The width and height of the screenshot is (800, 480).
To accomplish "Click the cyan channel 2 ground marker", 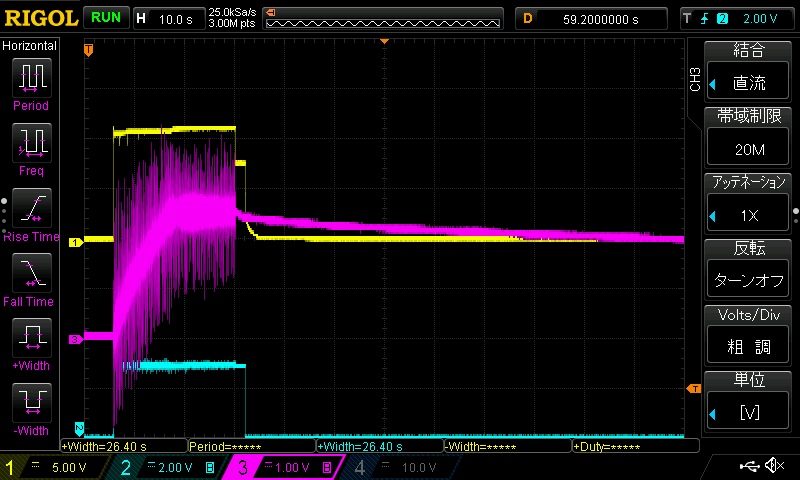I will pyautogui.click(x=79, y=428).
